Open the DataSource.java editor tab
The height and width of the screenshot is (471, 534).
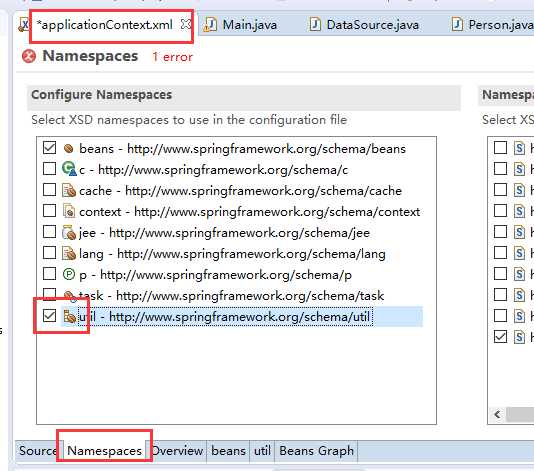(373, 25)
